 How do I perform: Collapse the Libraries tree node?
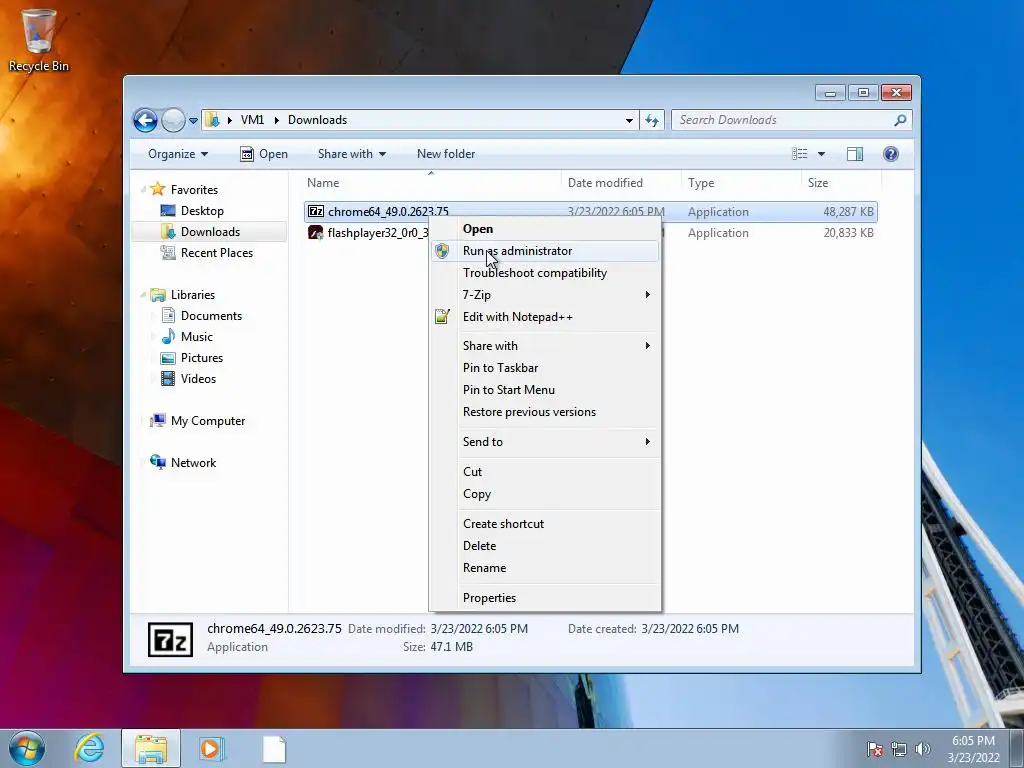point(143,295)
